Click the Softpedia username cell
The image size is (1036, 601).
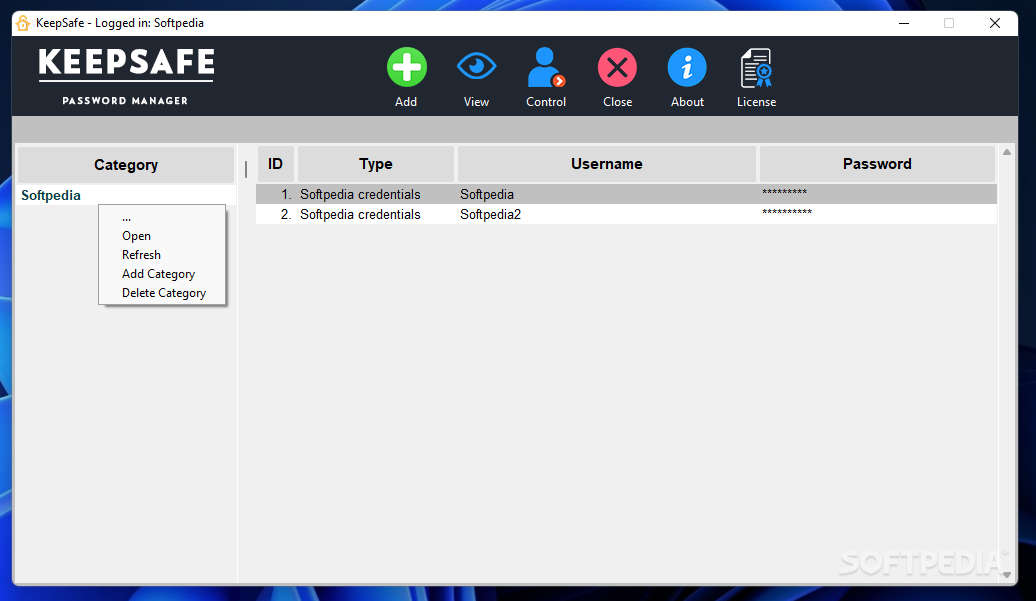tap(487, 194)
